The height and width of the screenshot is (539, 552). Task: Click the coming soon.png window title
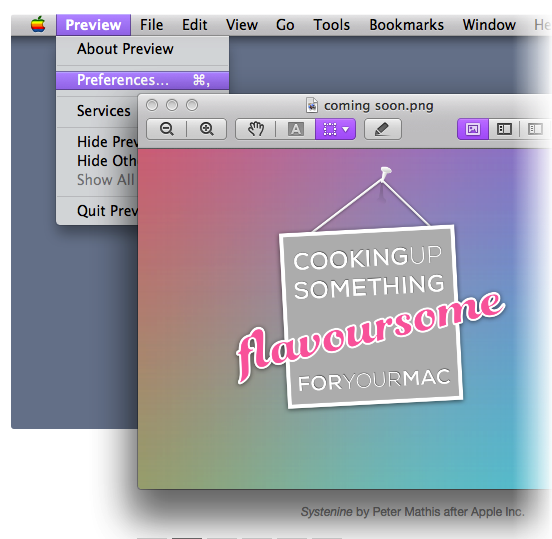coord(378,106)
